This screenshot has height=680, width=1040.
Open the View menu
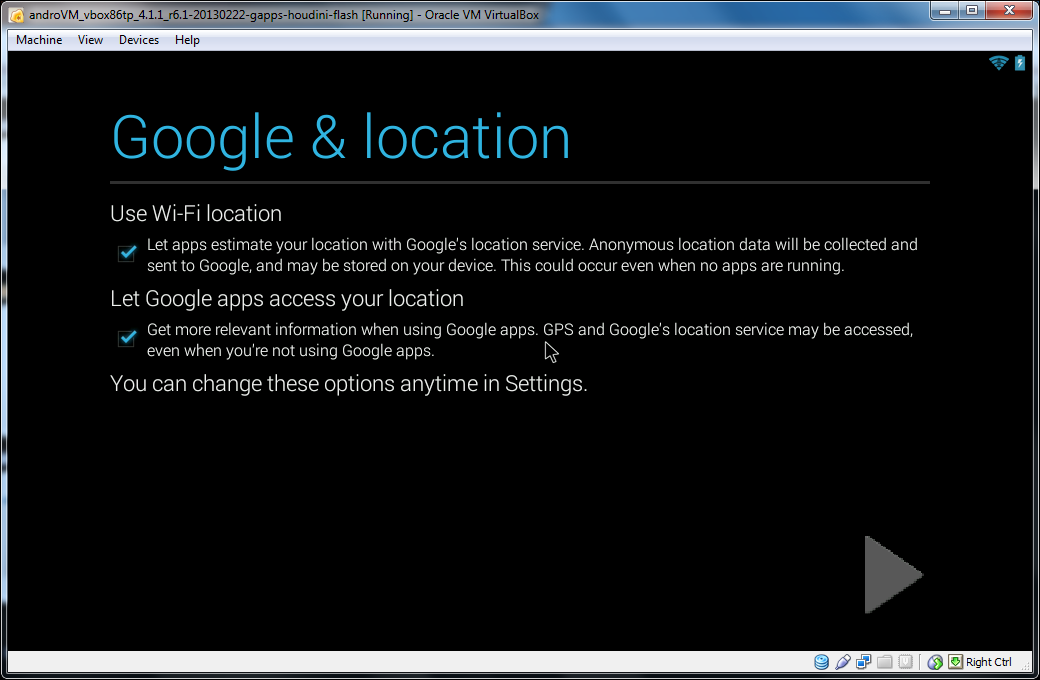click(x=90, y=40)
